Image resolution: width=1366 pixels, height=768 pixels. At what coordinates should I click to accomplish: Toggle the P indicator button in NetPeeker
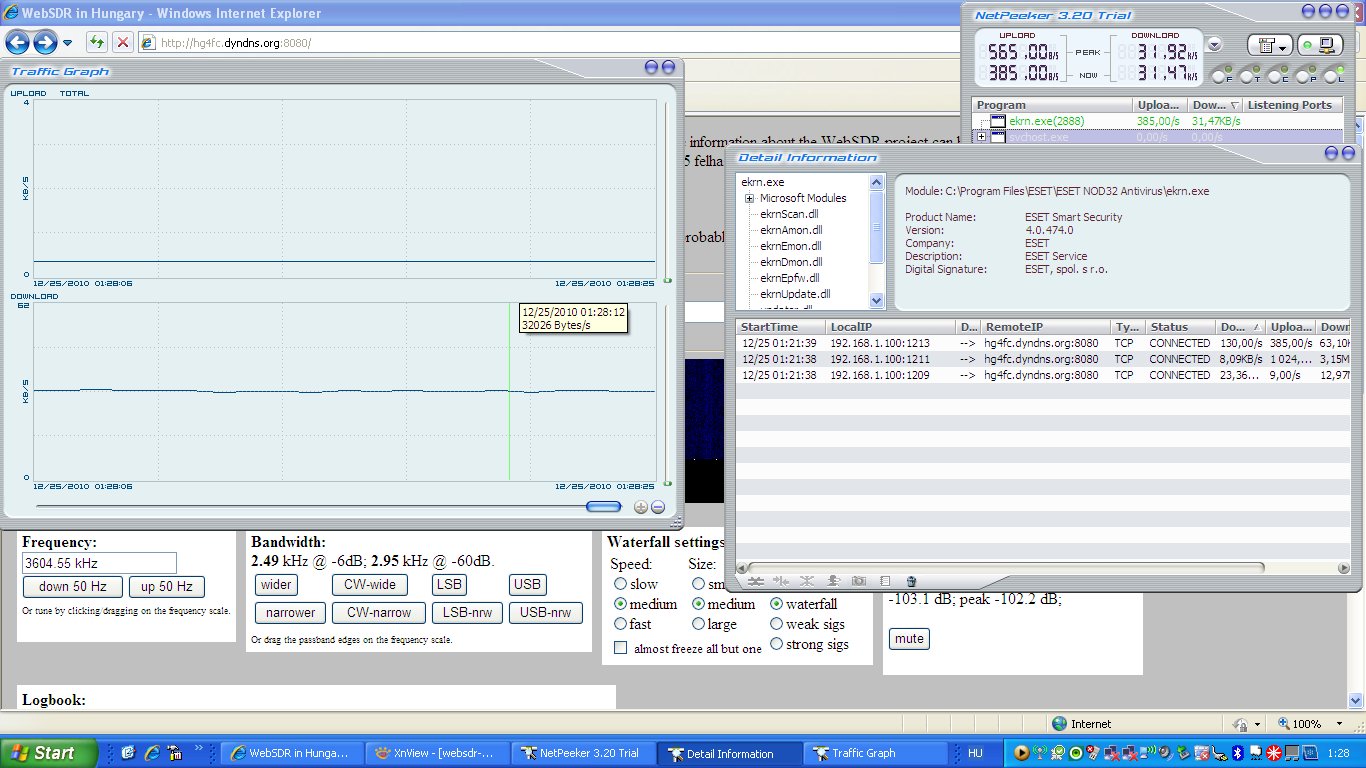[x=1304, y=75]
